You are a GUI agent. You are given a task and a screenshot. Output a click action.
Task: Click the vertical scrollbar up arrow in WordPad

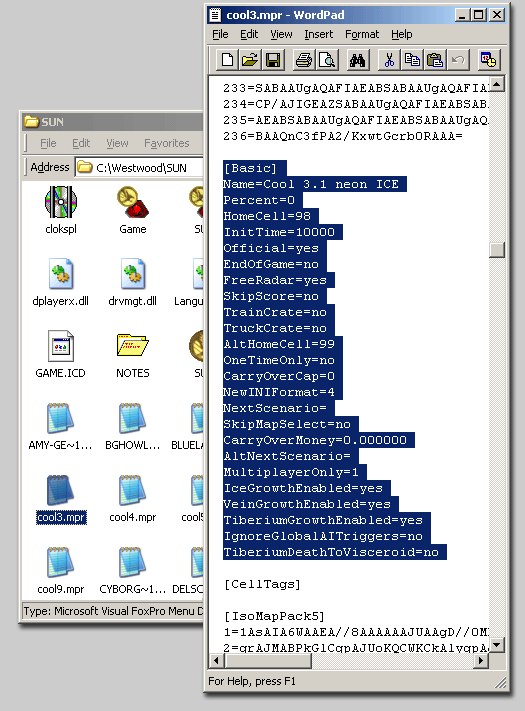(x=497, y=84)
